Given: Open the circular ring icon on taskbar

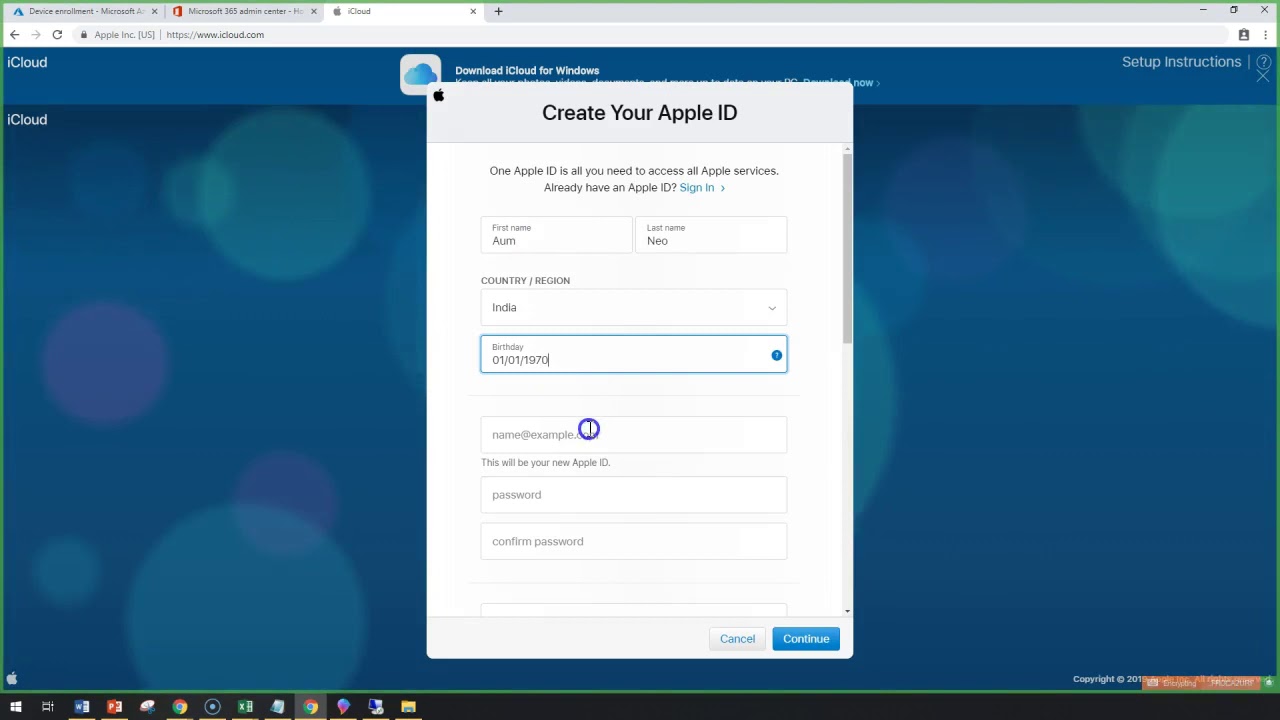Looking at the screenshot, I should click(x=212, y=707).
